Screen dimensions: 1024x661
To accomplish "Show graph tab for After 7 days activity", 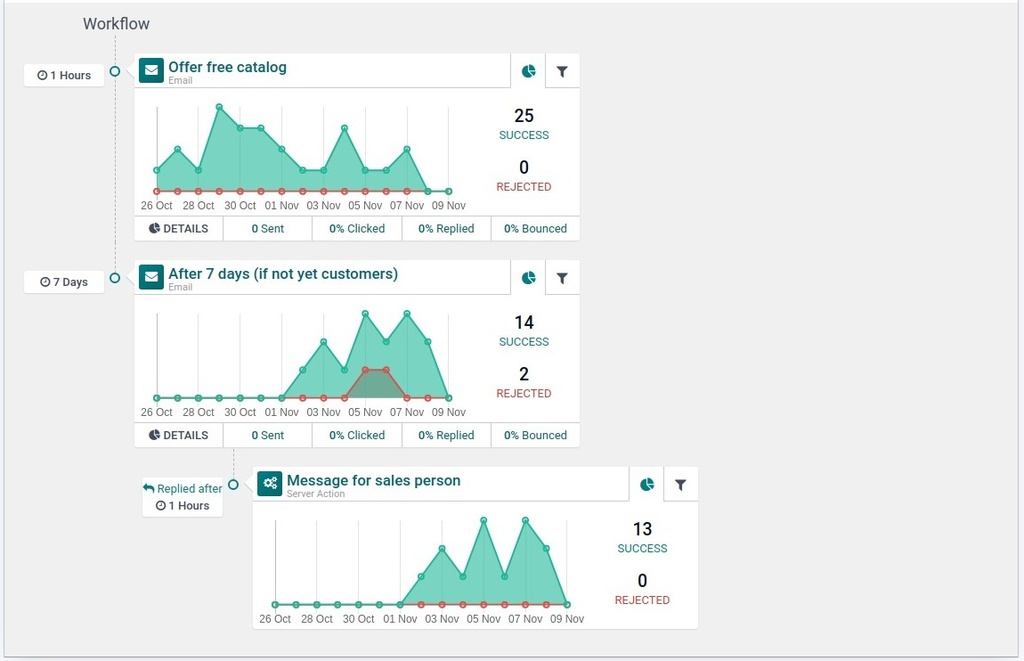I will click(529, 278).
